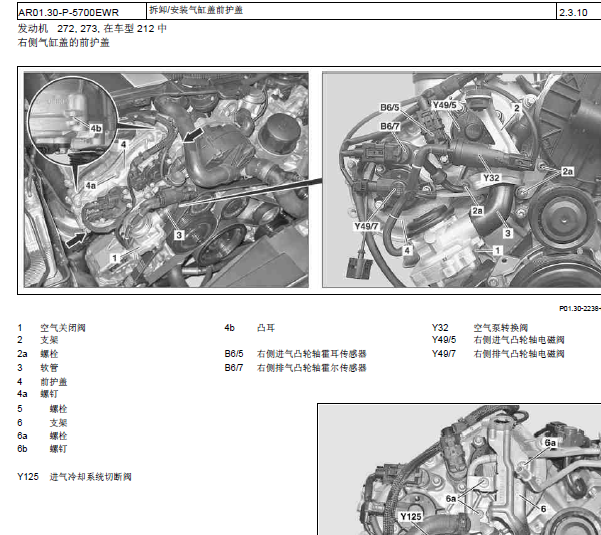
Task: Click callout 6 in the lower diagram
Action: (x=543, y=509)
